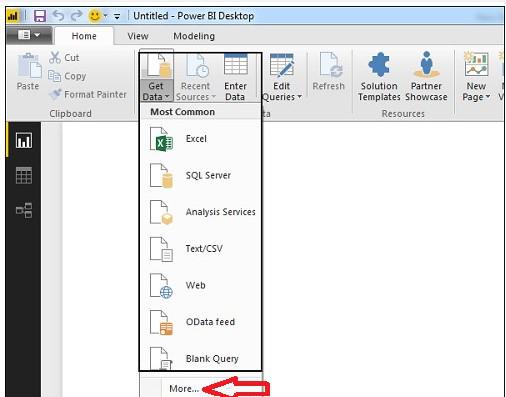The image size is (506, 397).
Task: Click the Copy button
Action: coord(67,76)
